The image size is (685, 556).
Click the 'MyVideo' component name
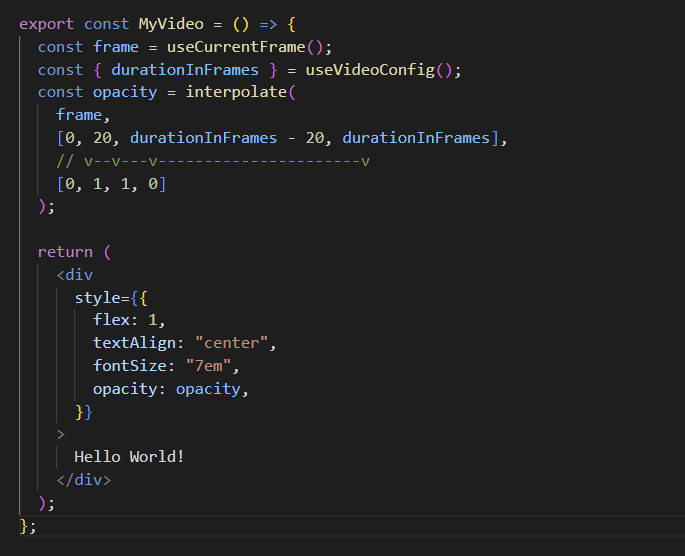pyautogui.click(x=171, y=24)
